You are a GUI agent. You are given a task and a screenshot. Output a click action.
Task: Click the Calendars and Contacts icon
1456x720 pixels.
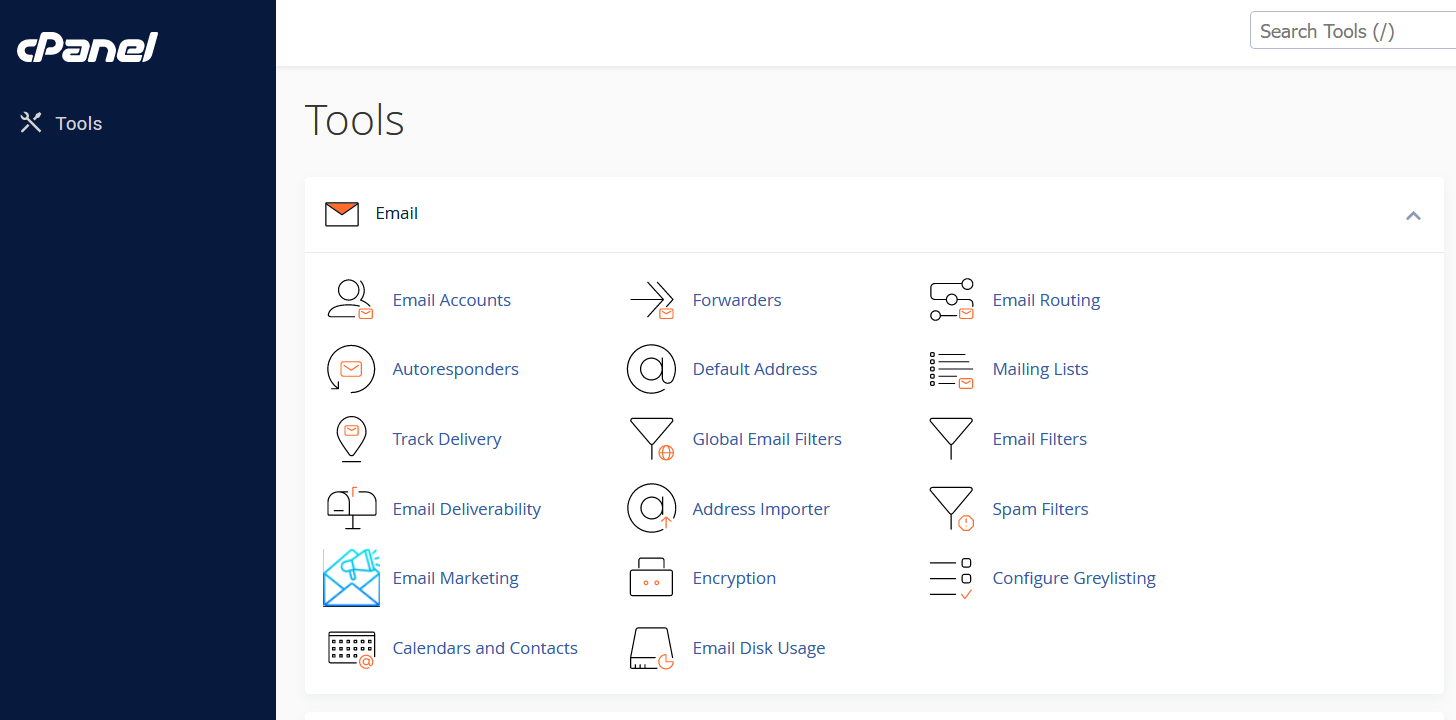tap(351, 648)
